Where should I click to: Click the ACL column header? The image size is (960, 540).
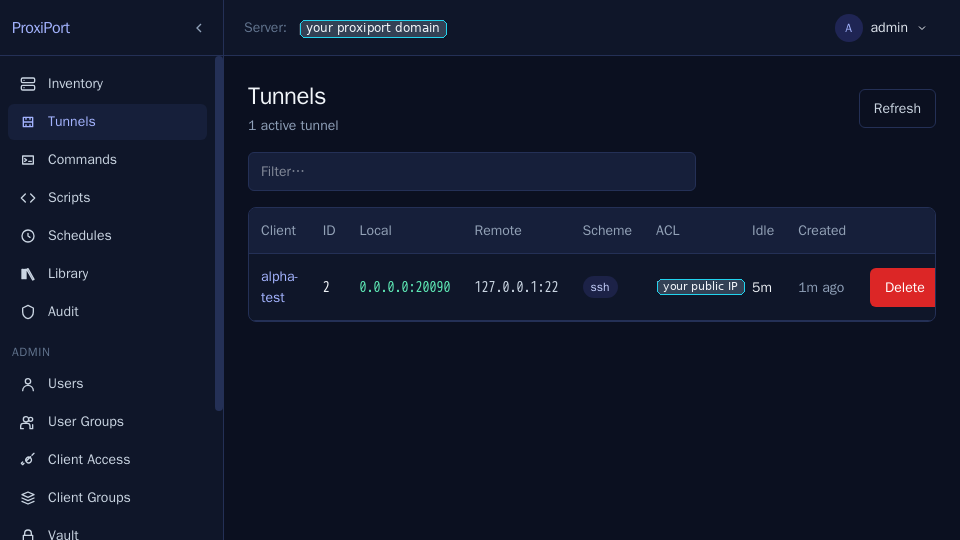tap(667, 231)
